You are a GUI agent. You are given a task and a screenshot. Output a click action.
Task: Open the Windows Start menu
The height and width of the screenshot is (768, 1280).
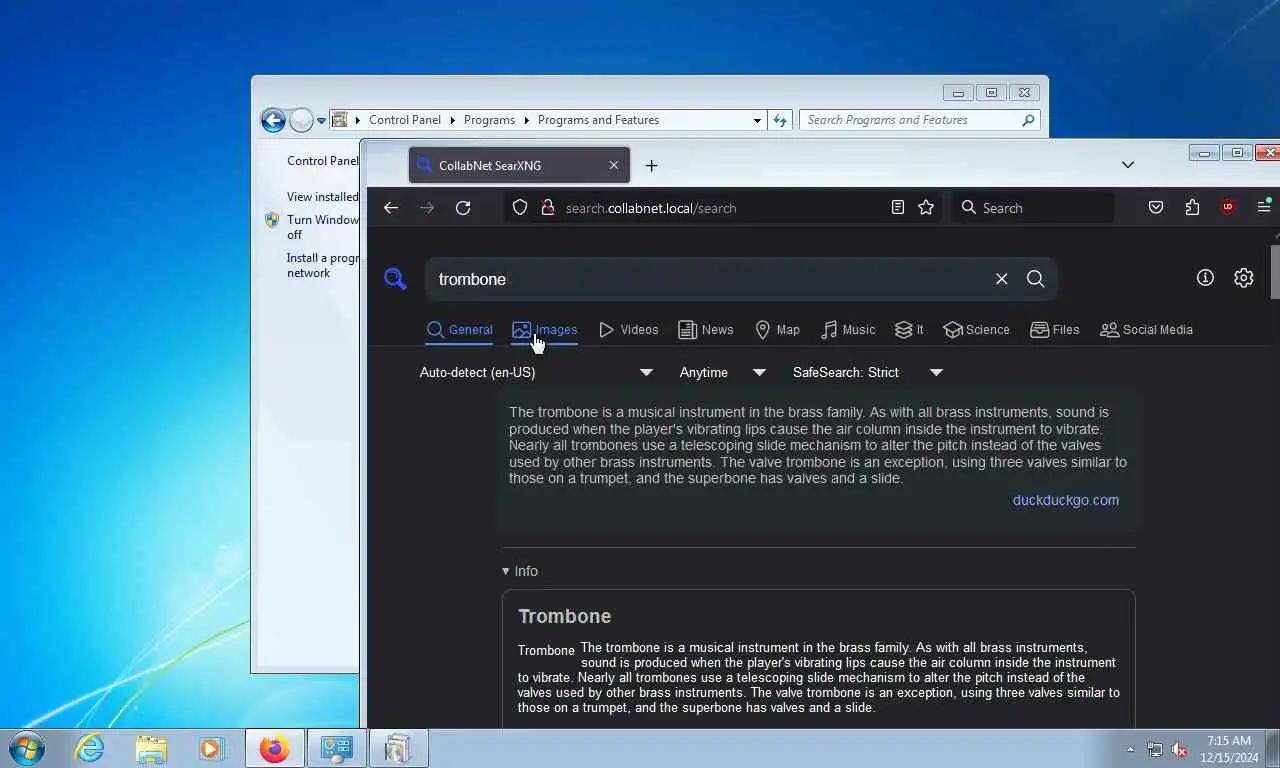[26, 748]
